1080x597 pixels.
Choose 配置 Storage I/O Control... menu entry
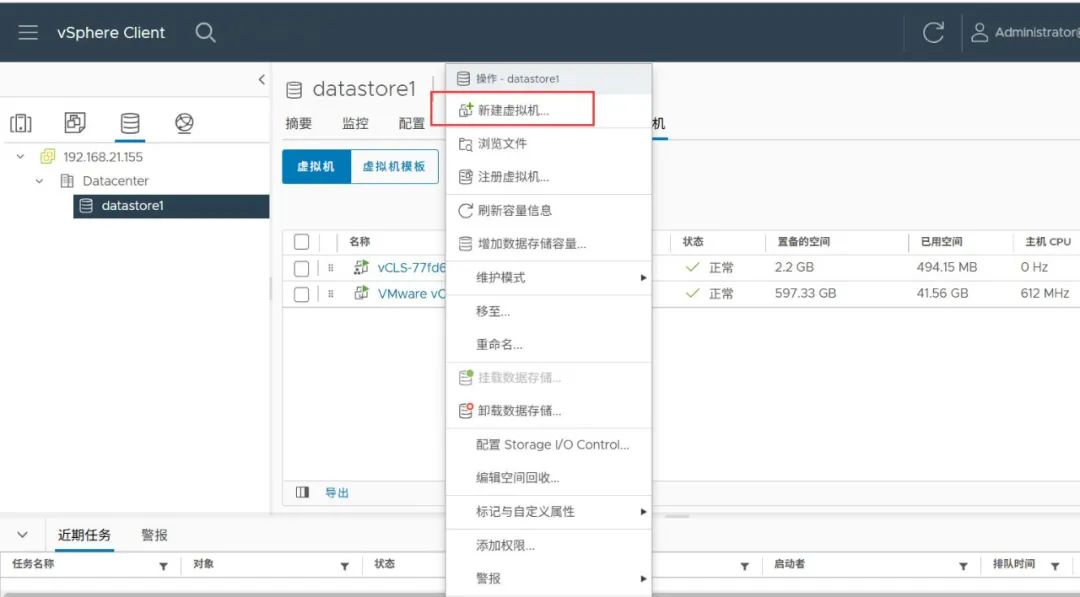click(548, 445)
